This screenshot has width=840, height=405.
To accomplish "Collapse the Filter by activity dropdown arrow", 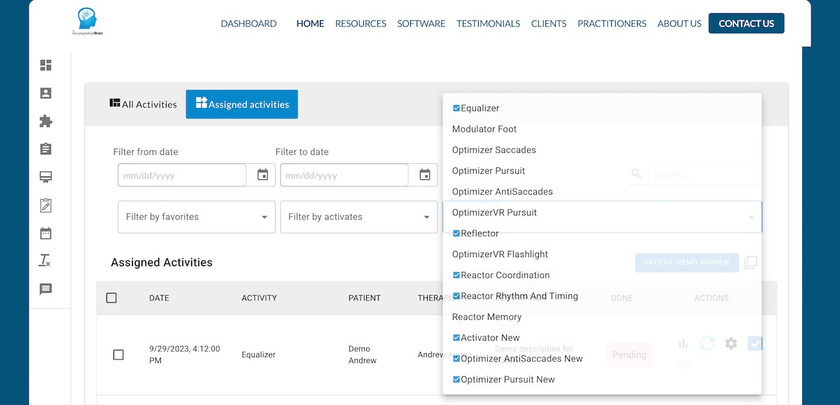I will [751, 217].
